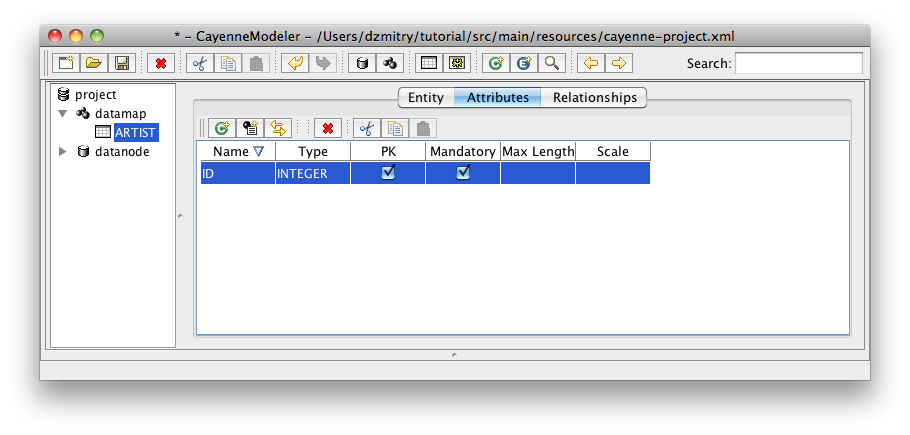The image size is (910, 435).
Task: Click the New Project toolbar icon
Action: coord(65,64)
